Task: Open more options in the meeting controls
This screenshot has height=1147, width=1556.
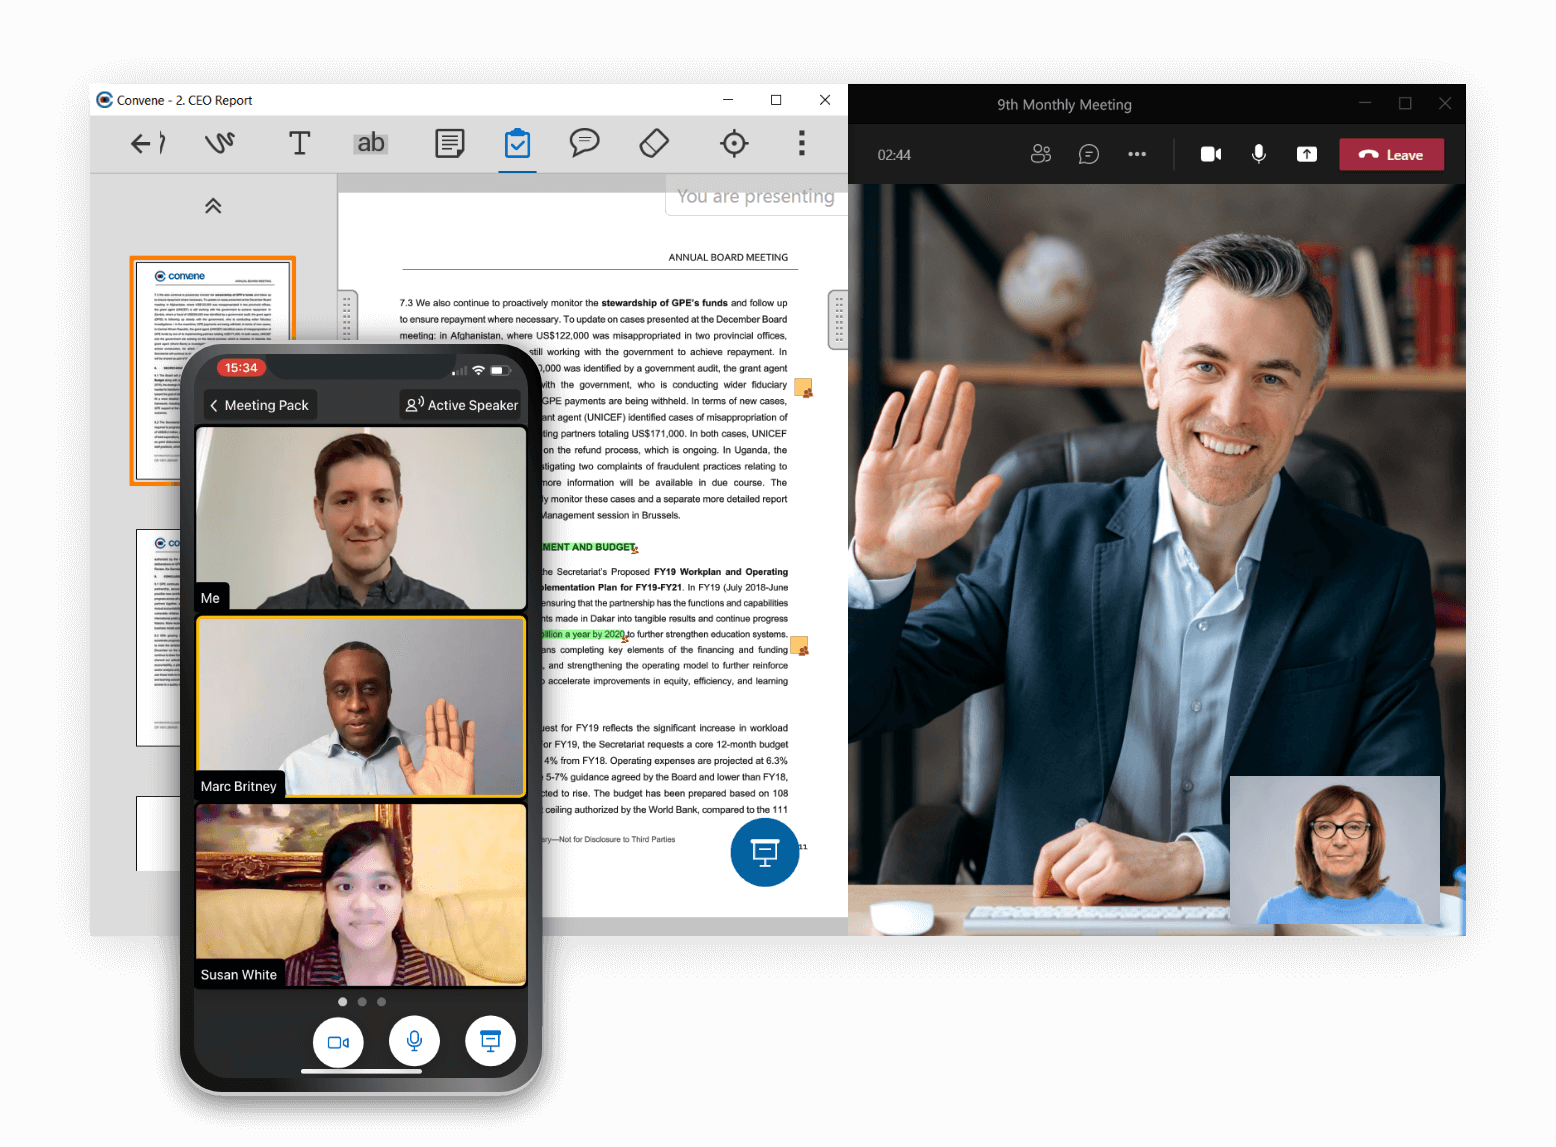Action: coord(1137,154)
